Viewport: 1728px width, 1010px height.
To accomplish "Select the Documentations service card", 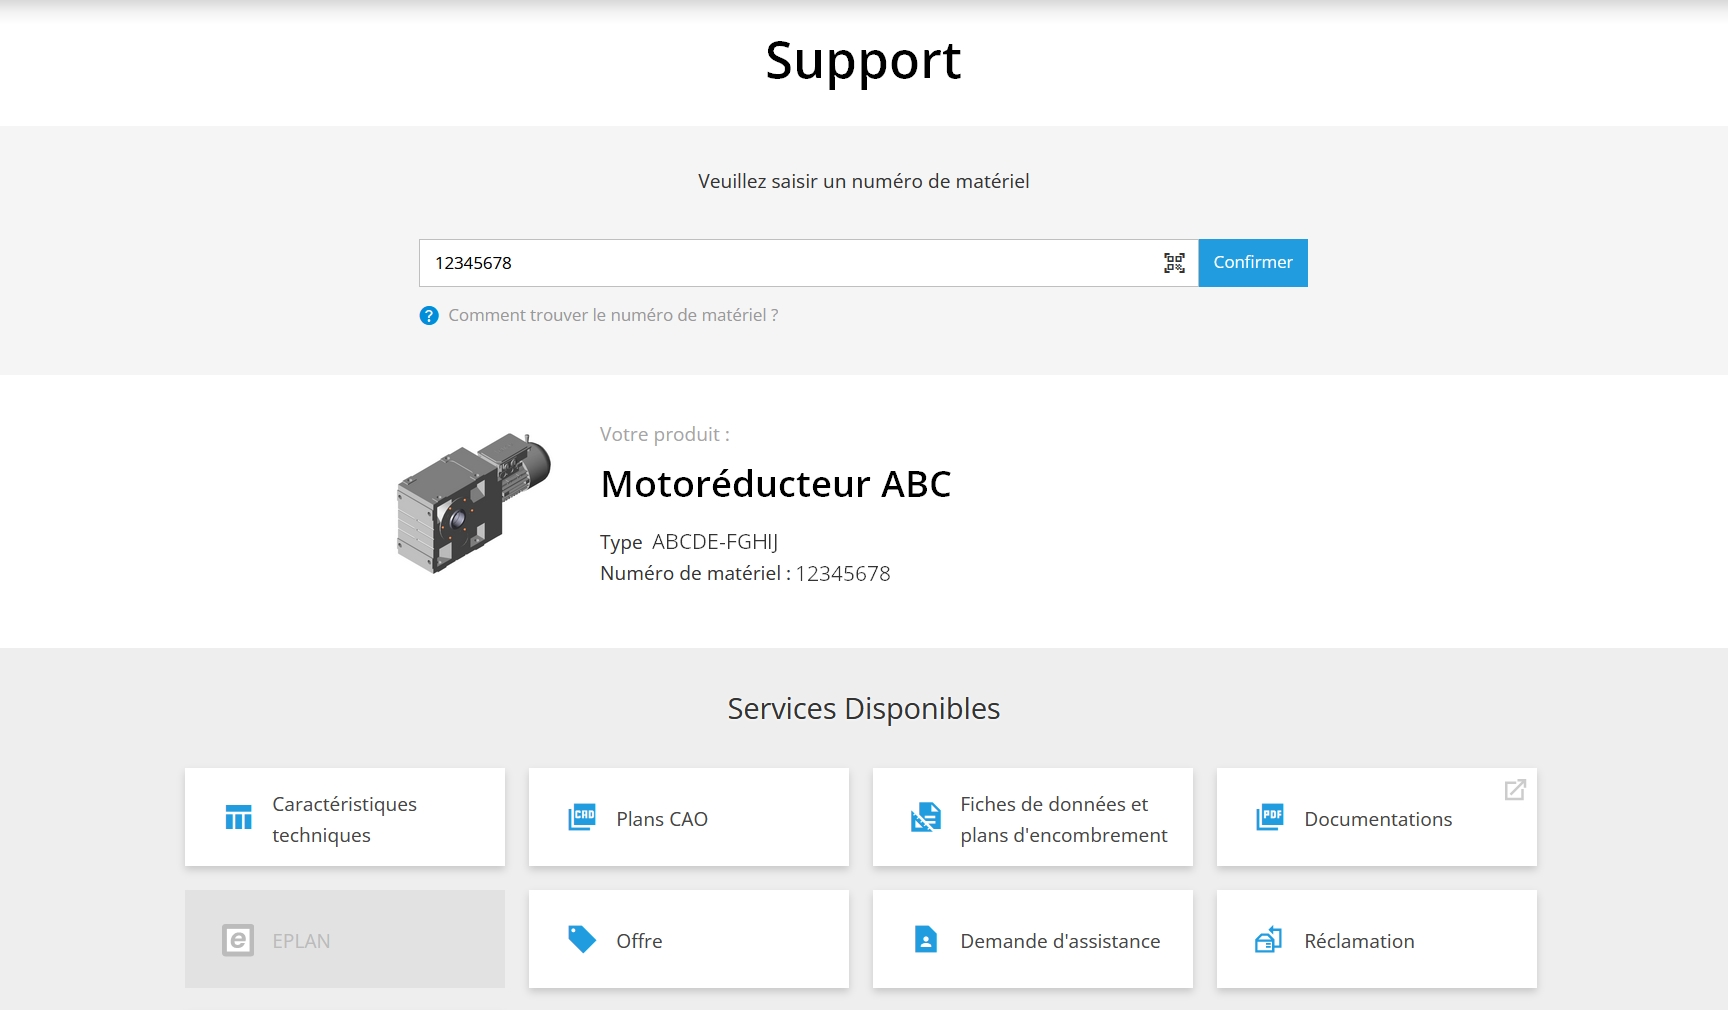I will point(1376,818).
